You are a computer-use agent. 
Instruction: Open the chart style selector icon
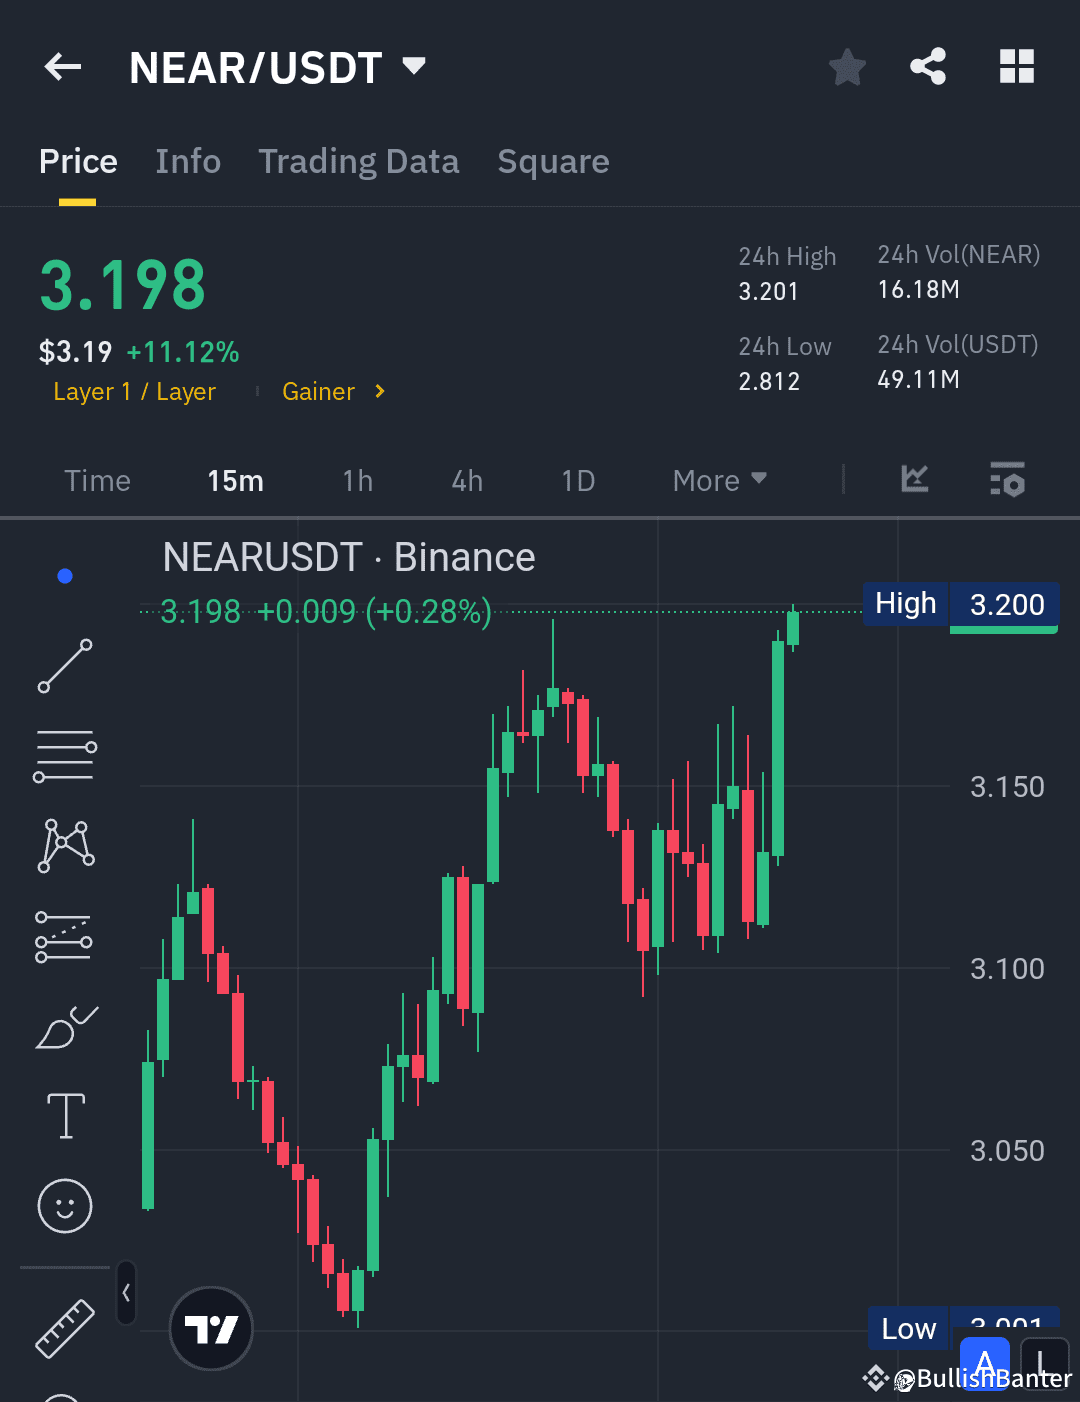coord(913,480)
